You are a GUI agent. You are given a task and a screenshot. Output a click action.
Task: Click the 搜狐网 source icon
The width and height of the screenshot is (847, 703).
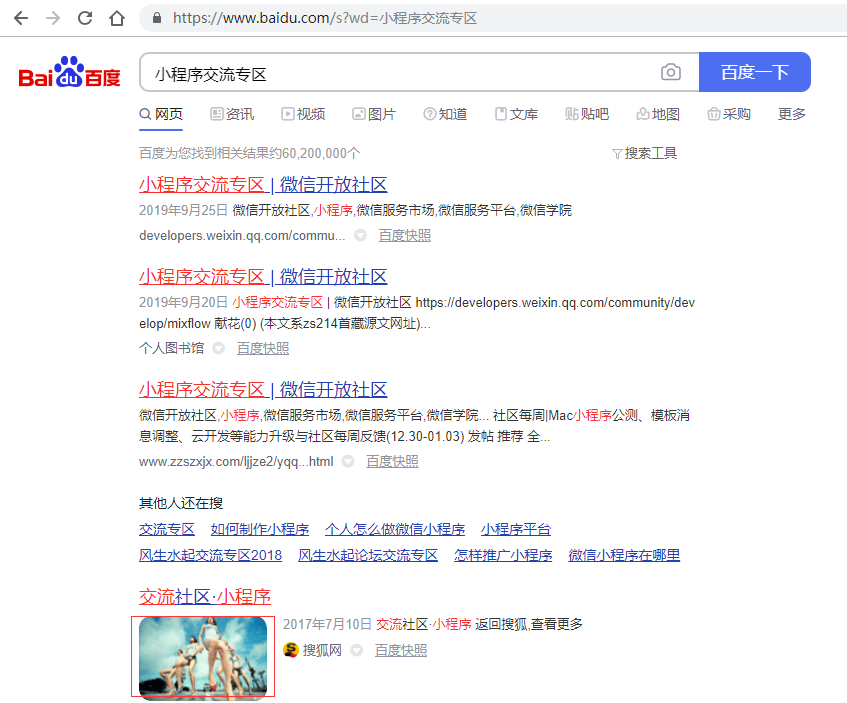pyautogui.click(x=291, y=650)
